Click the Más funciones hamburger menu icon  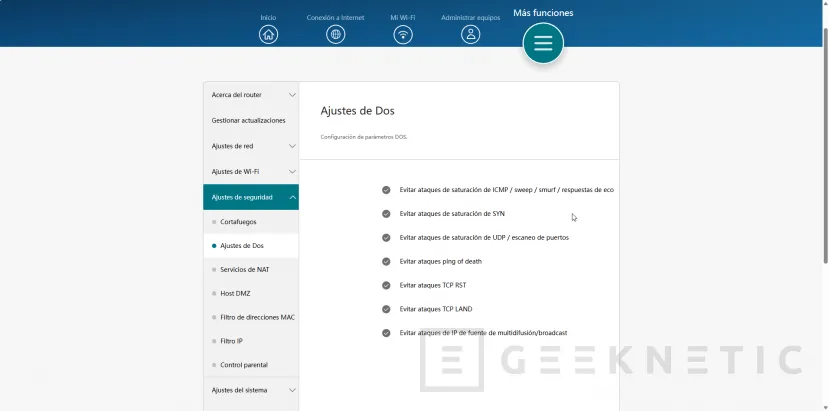543,43
